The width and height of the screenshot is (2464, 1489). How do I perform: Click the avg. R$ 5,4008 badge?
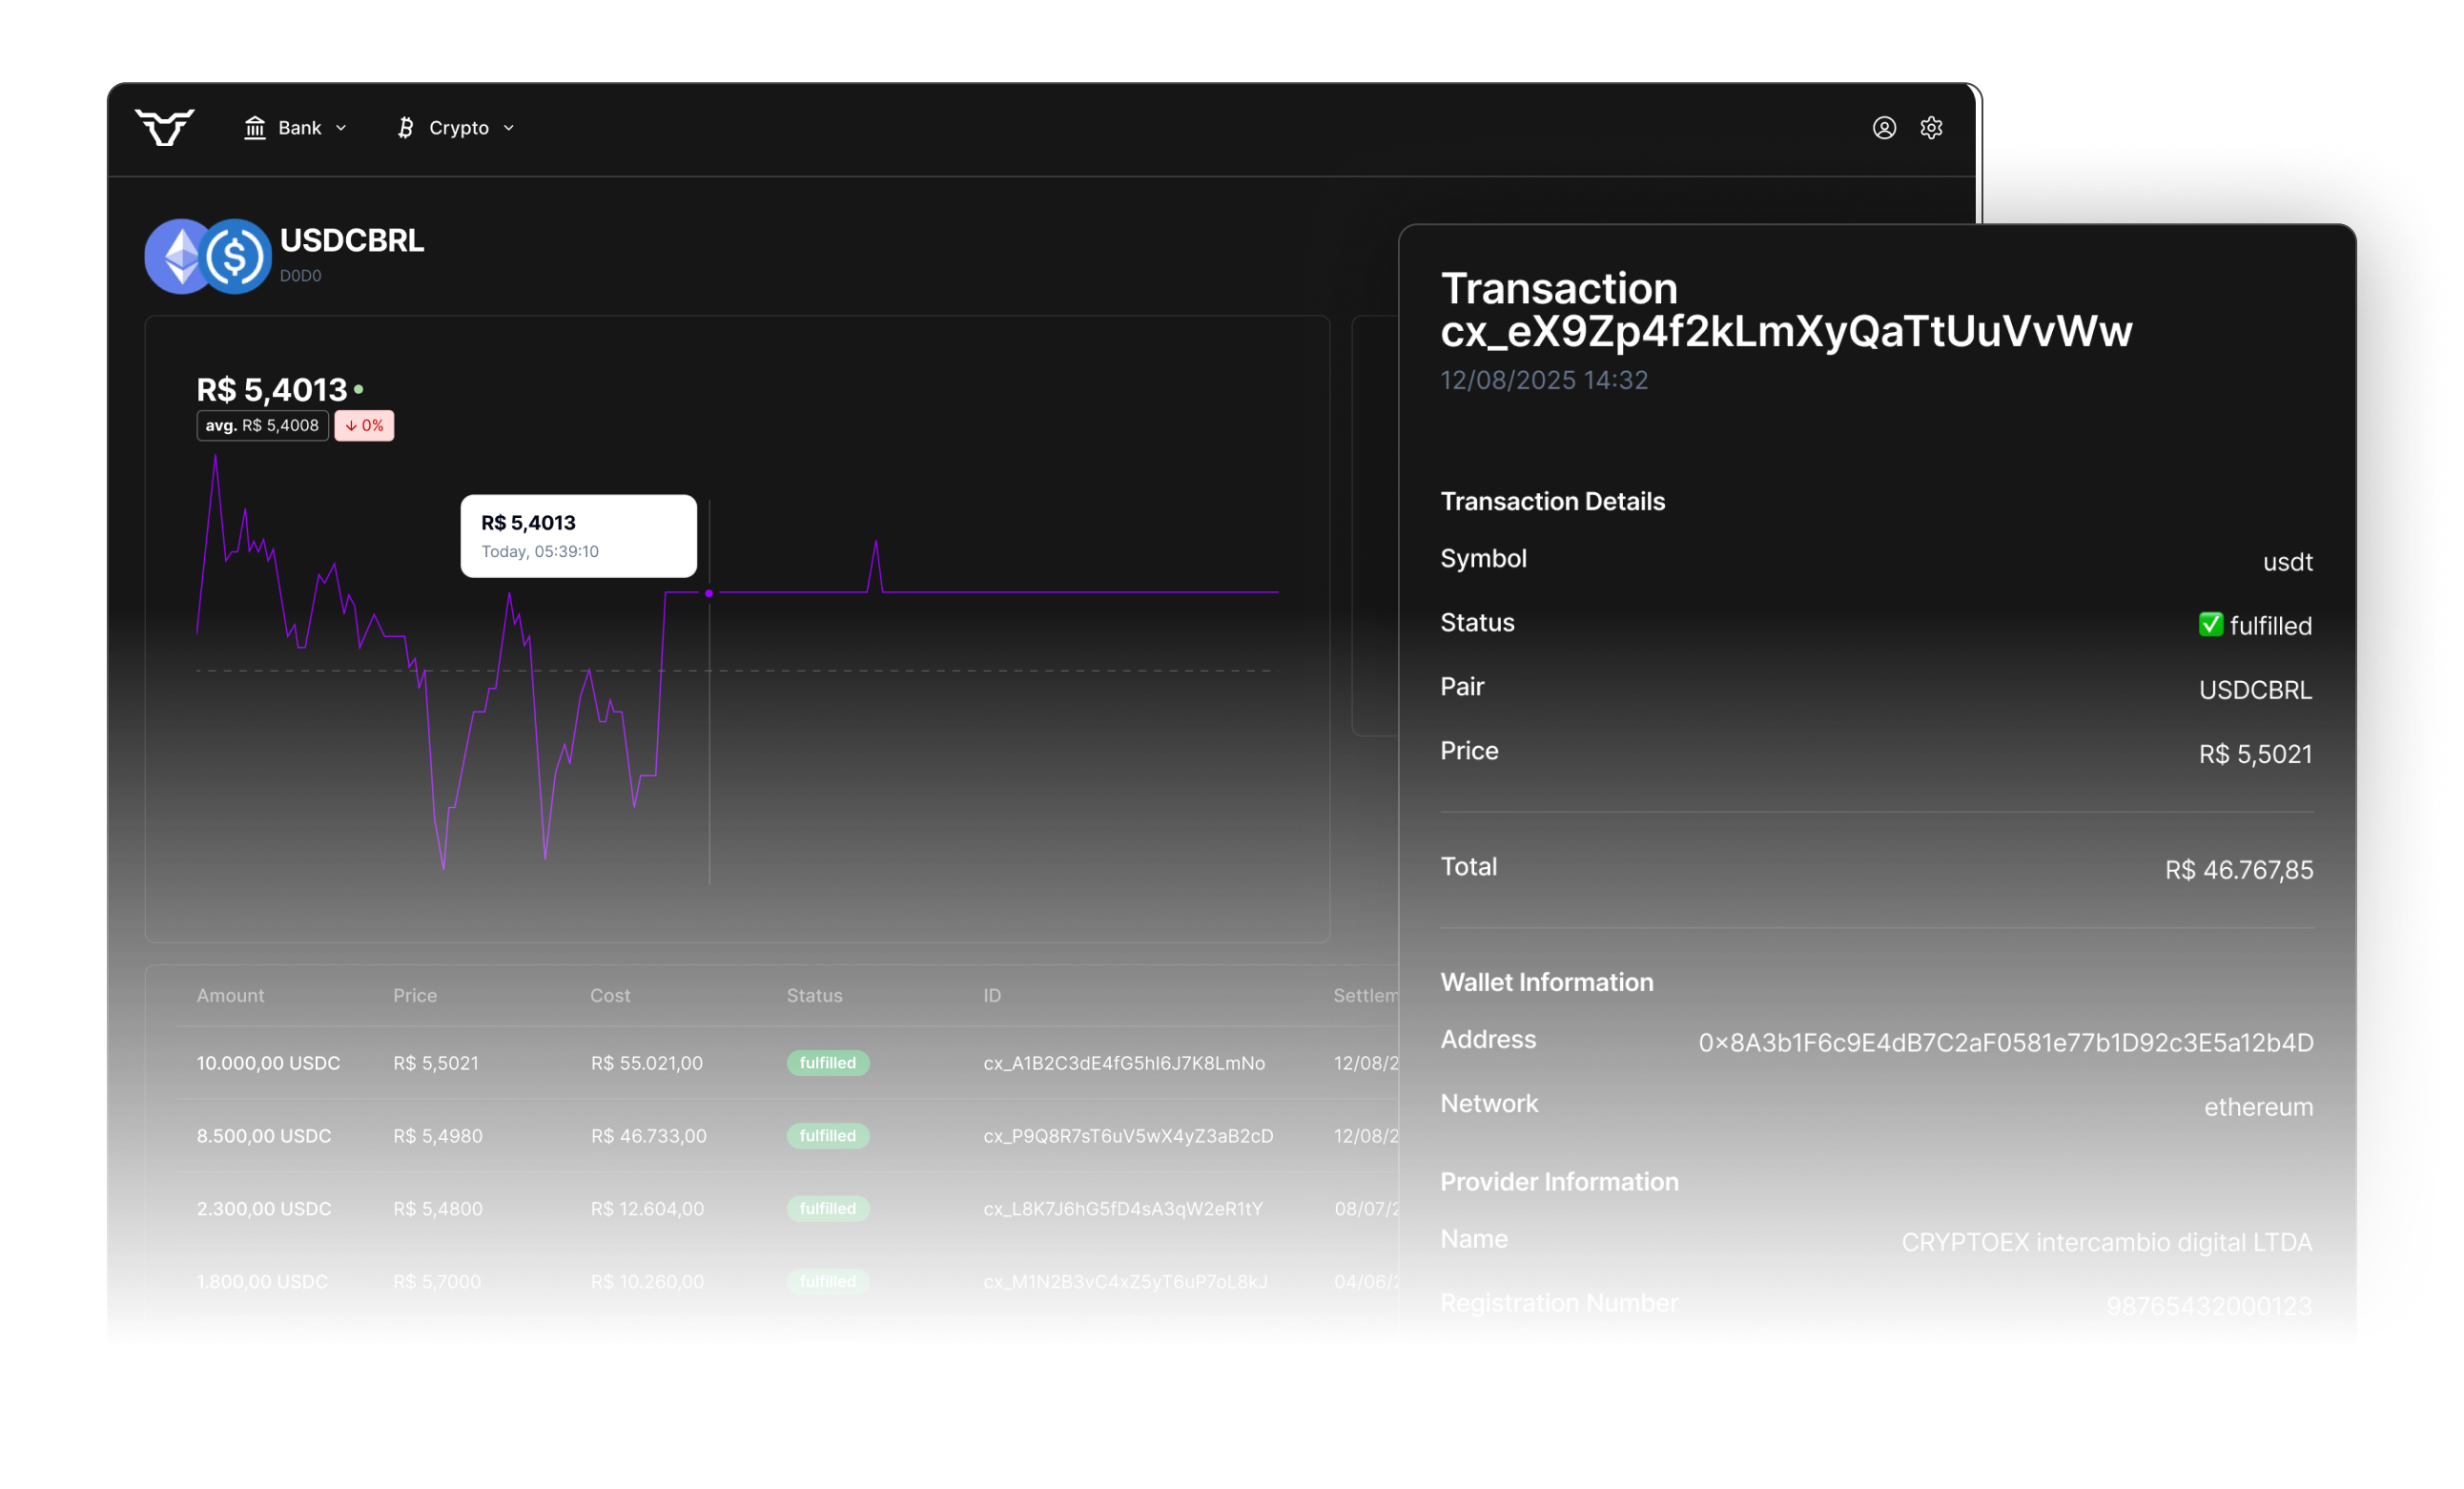(262, 426)
